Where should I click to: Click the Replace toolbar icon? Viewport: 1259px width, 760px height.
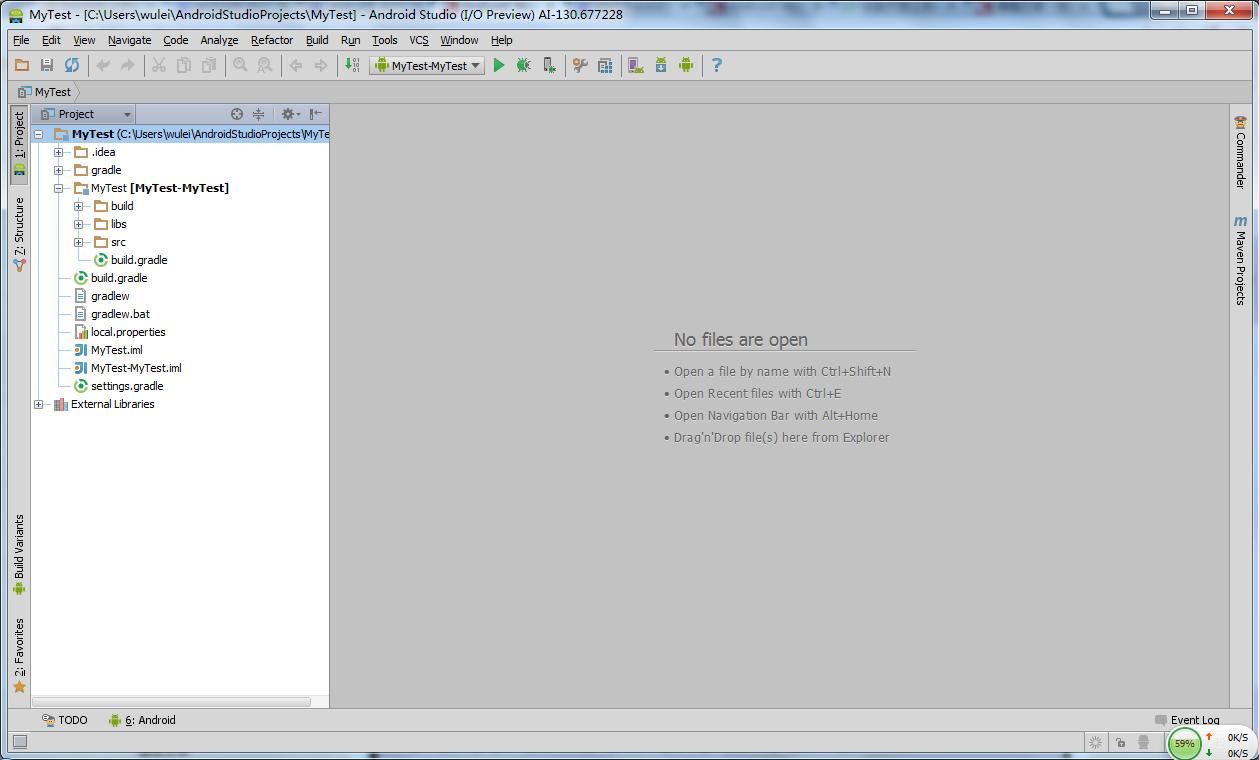pos(265,65)
